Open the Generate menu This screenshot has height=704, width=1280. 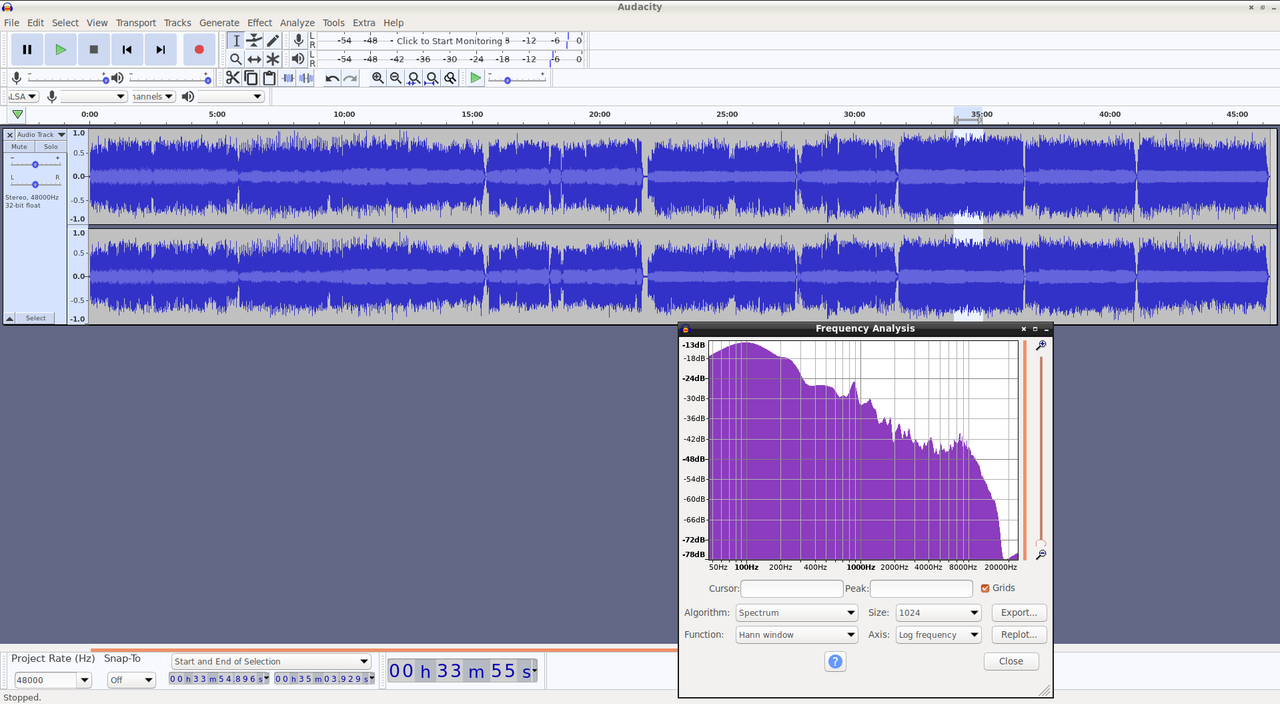tap(219, 22)
